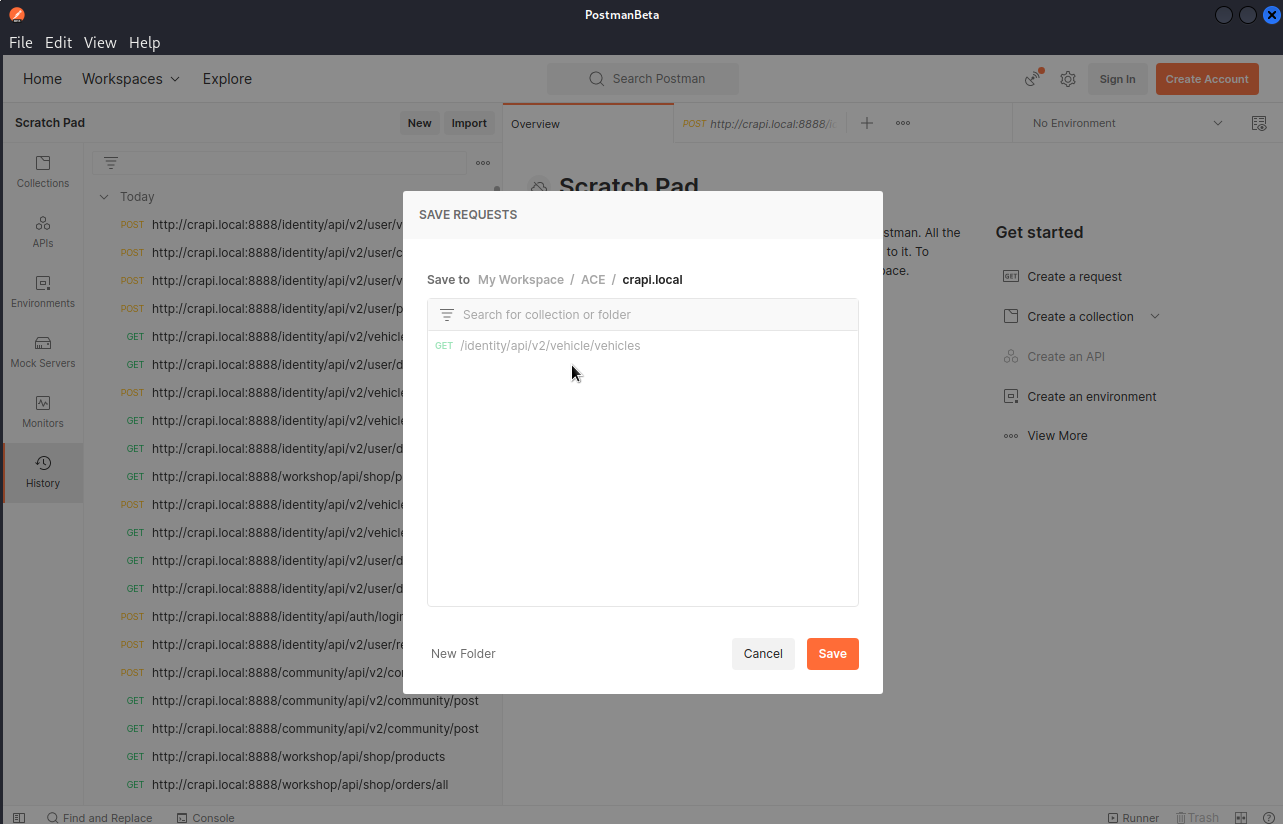
Task: Switch to the Overview tab
Action: tap(536, 124)
